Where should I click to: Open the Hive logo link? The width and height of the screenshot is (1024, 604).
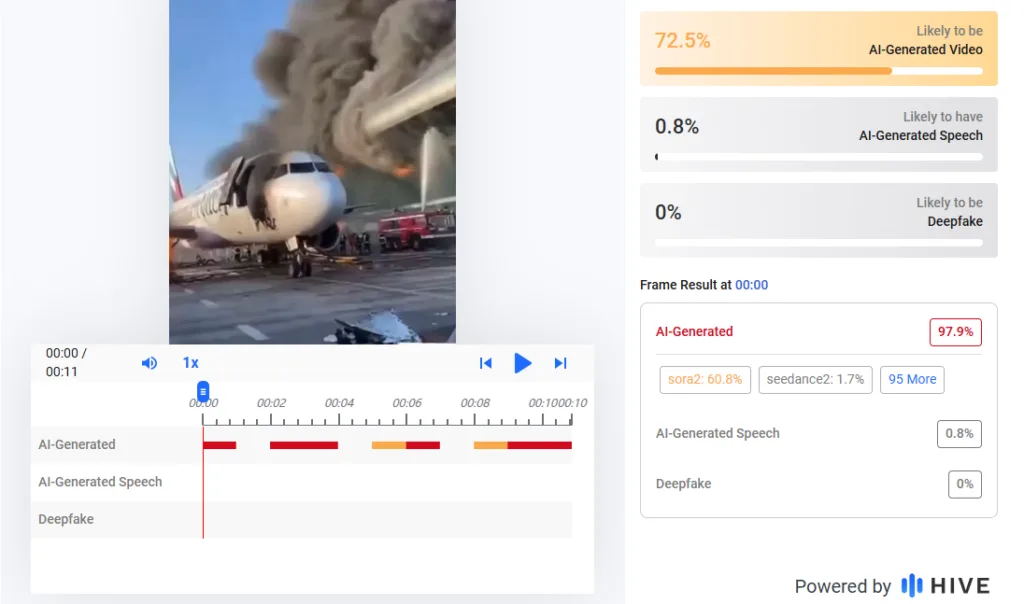(945, 586)
